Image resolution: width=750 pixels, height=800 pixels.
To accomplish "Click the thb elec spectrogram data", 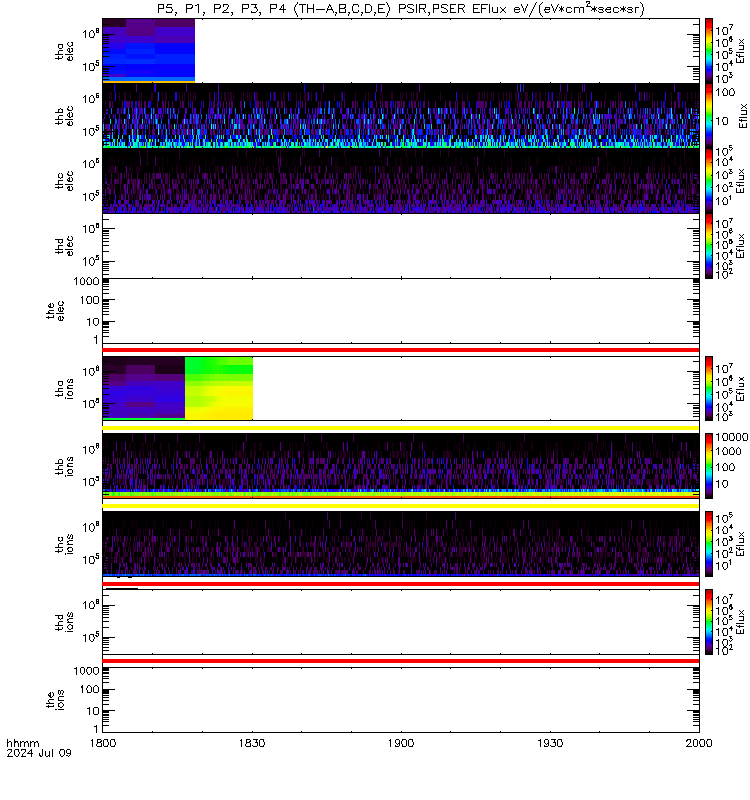I will pos(401,116).
